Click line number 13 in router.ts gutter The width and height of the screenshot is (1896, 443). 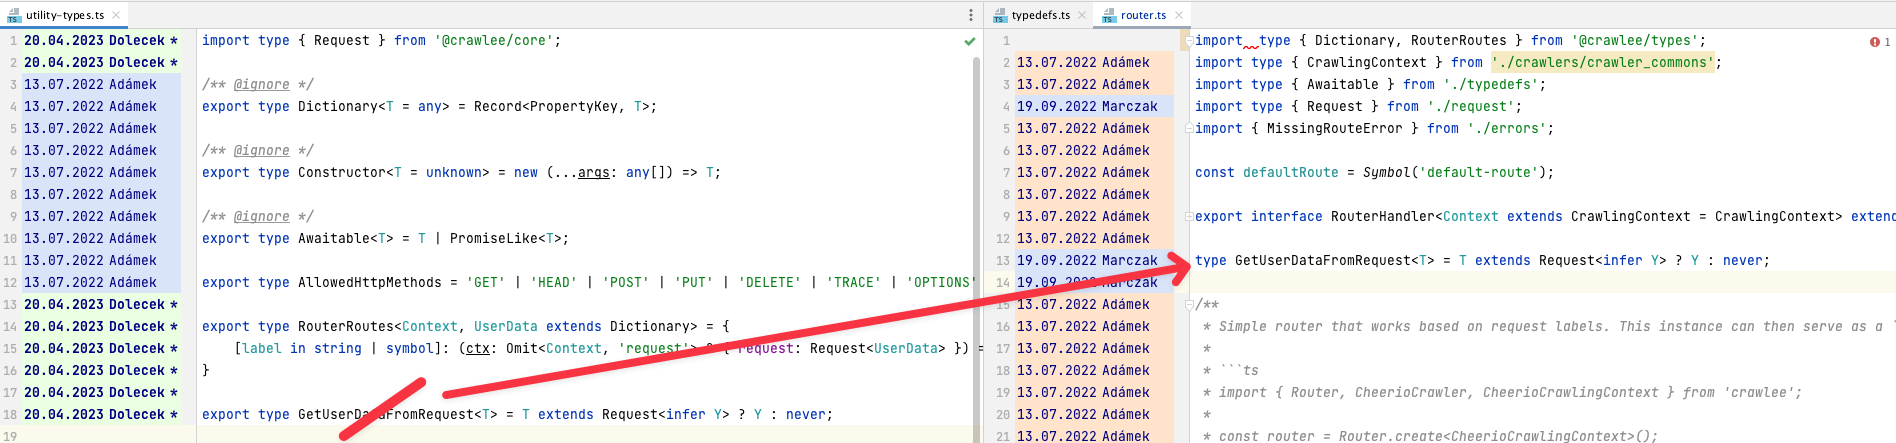point(1003,261)
